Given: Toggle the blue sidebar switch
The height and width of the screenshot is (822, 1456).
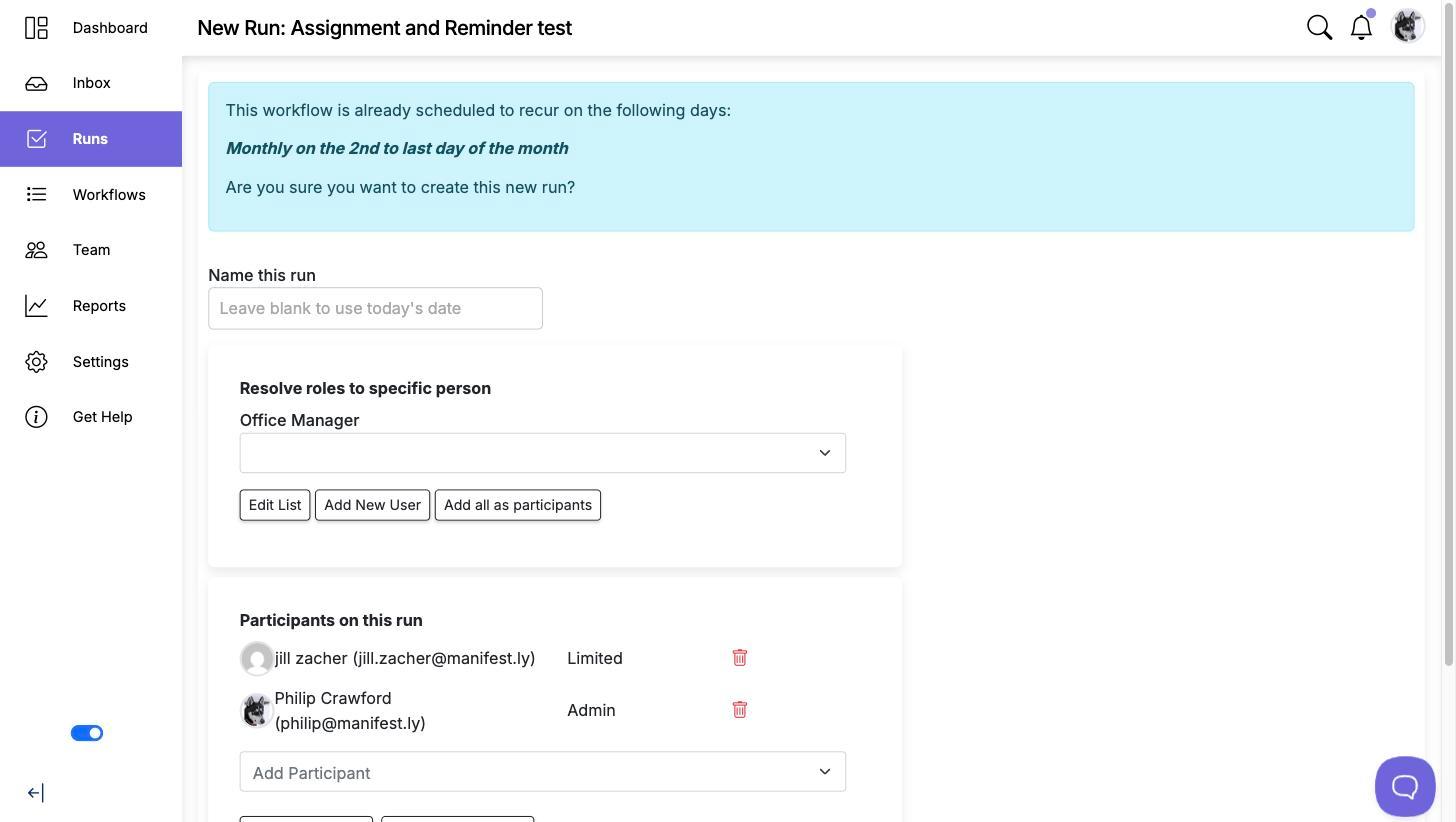Looking at the screenshot, I should pos(87,733).
